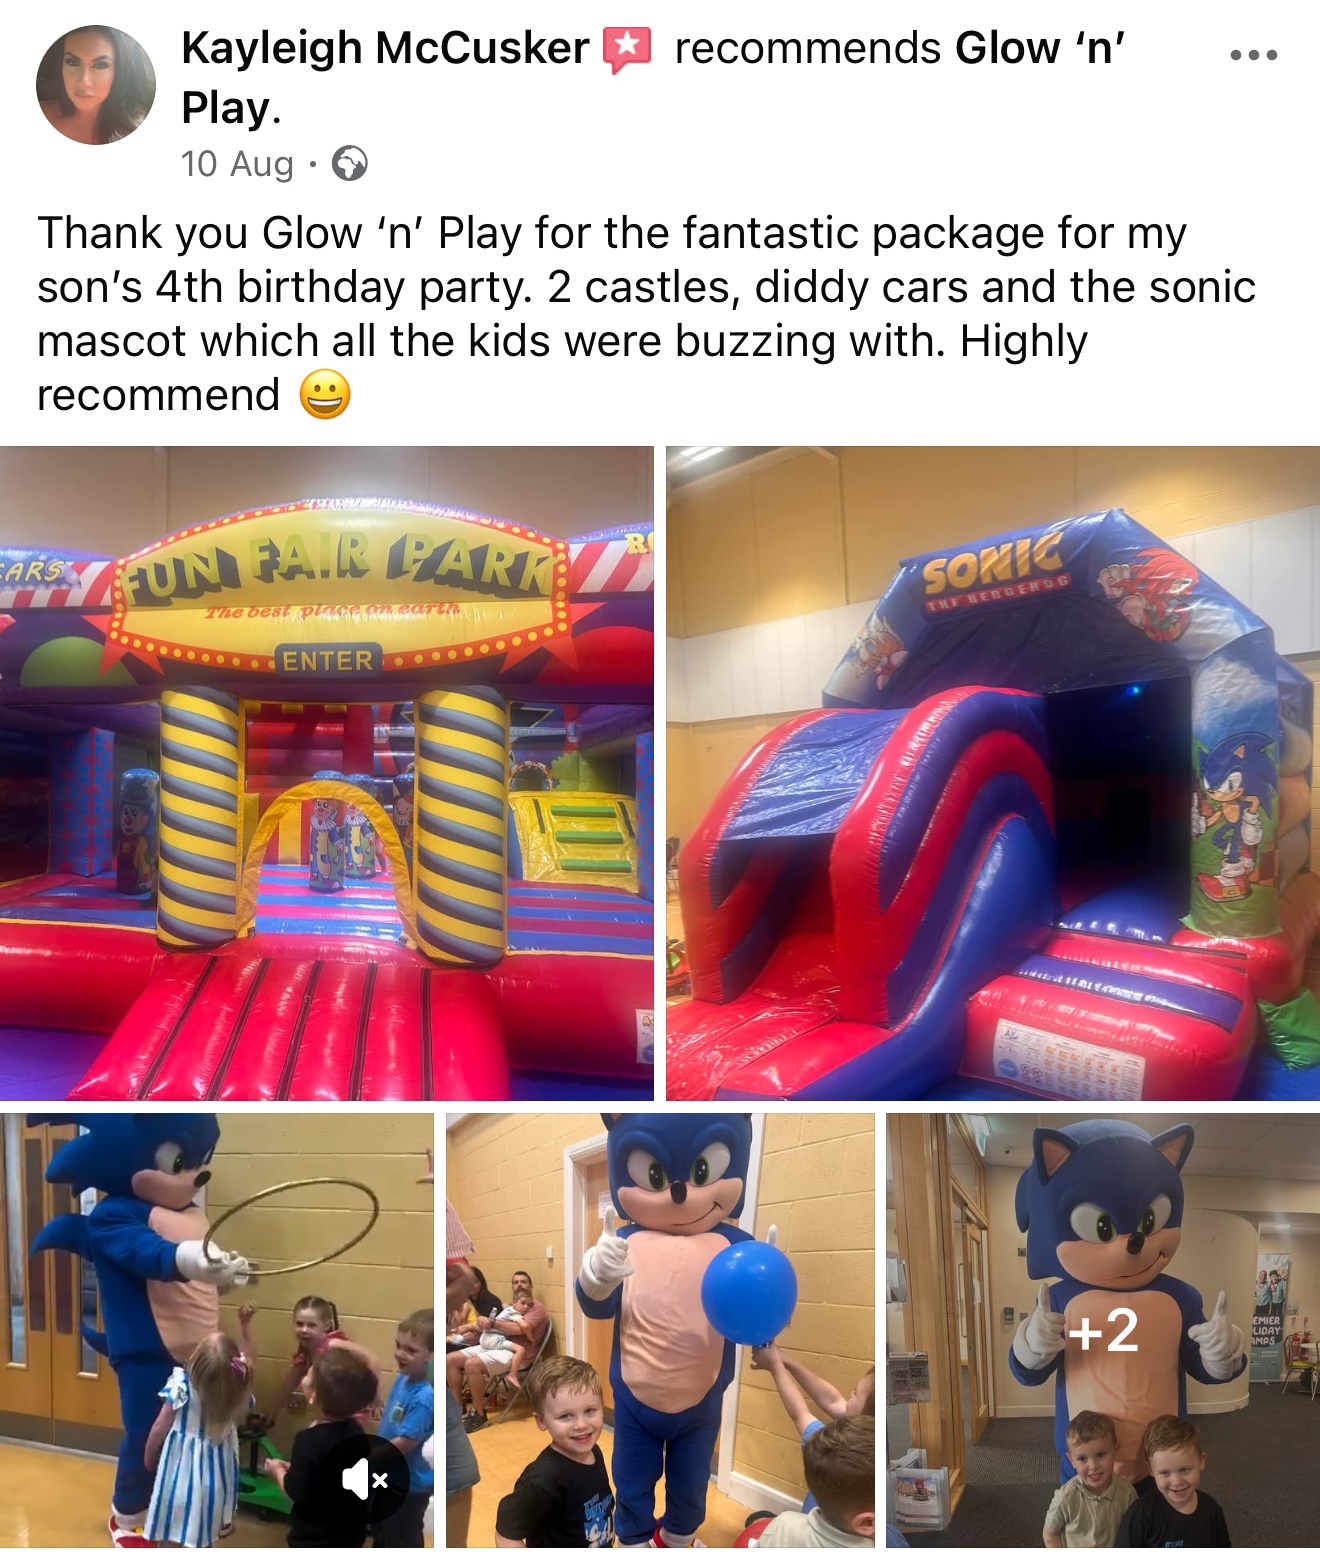Click the word recommends in header
1320x1556 pixels.
(808, 48)
